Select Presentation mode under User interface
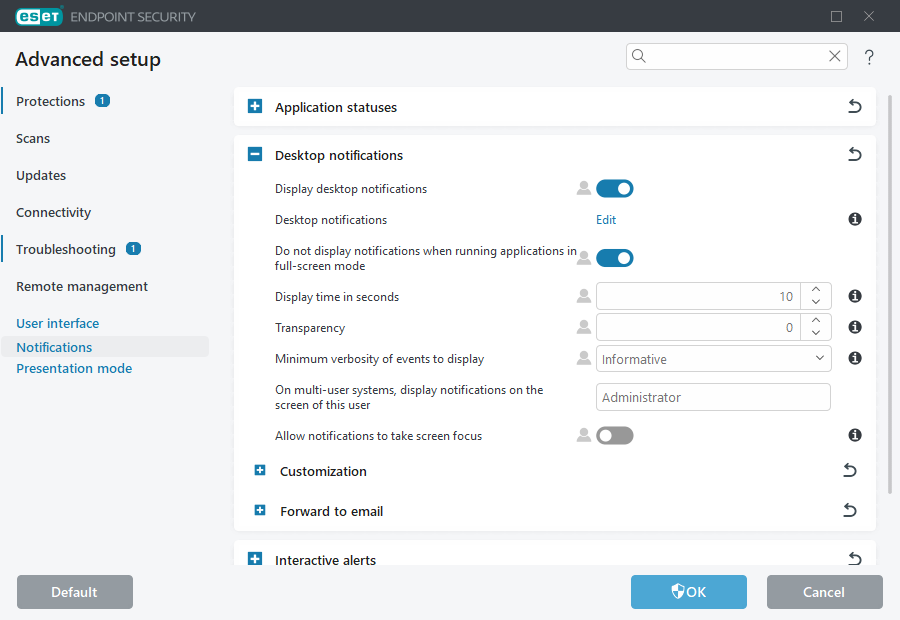This screenshot has height=620, width=900. 74,368
